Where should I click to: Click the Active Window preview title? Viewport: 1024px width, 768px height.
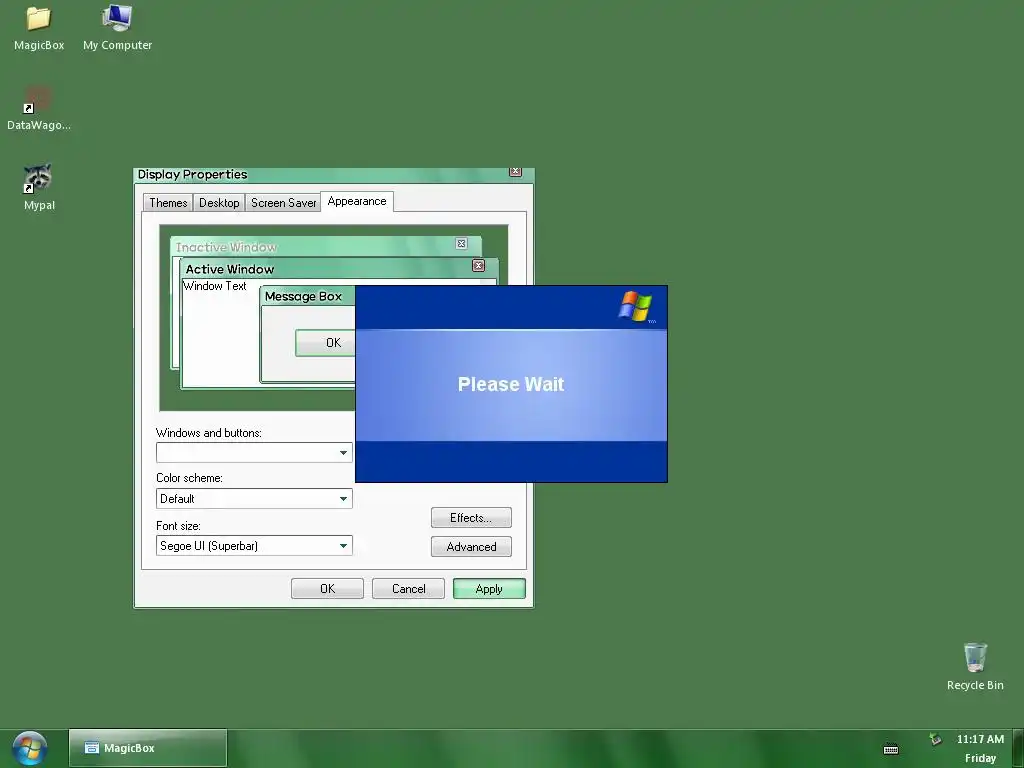point(230,269)
